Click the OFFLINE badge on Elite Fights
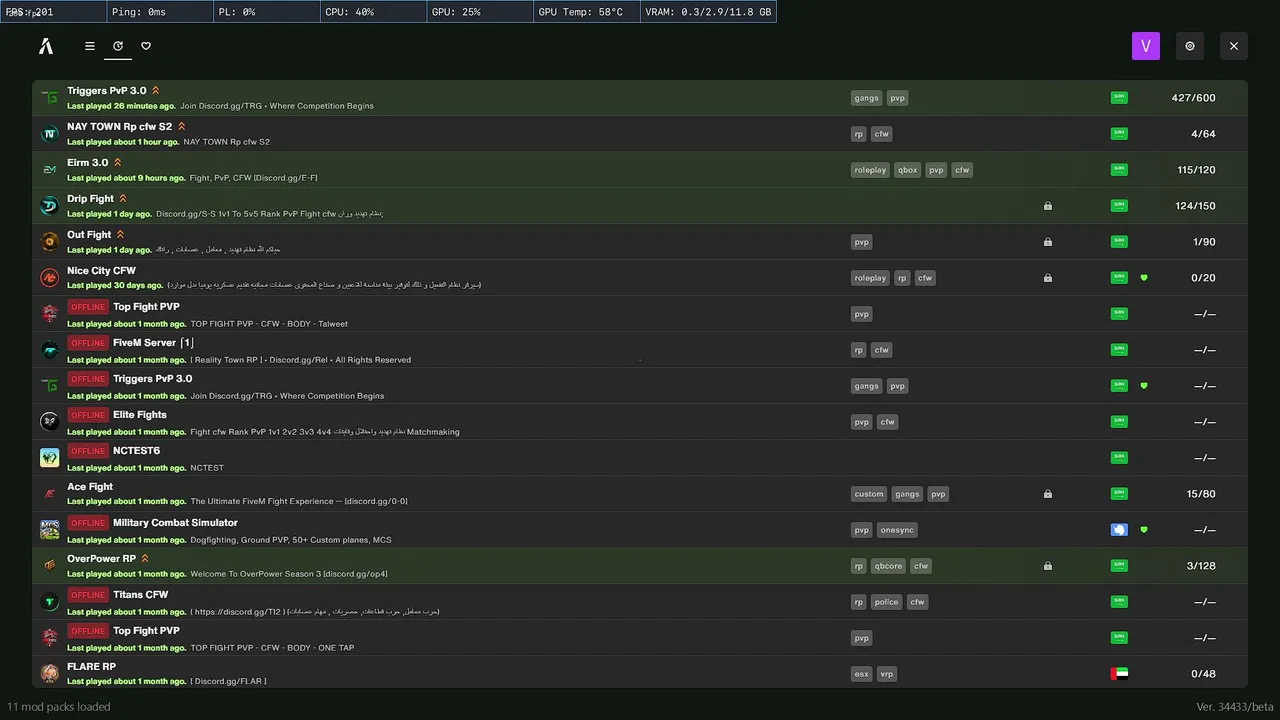The width and height of the screenshot is (1280, 720). (88, 415)
